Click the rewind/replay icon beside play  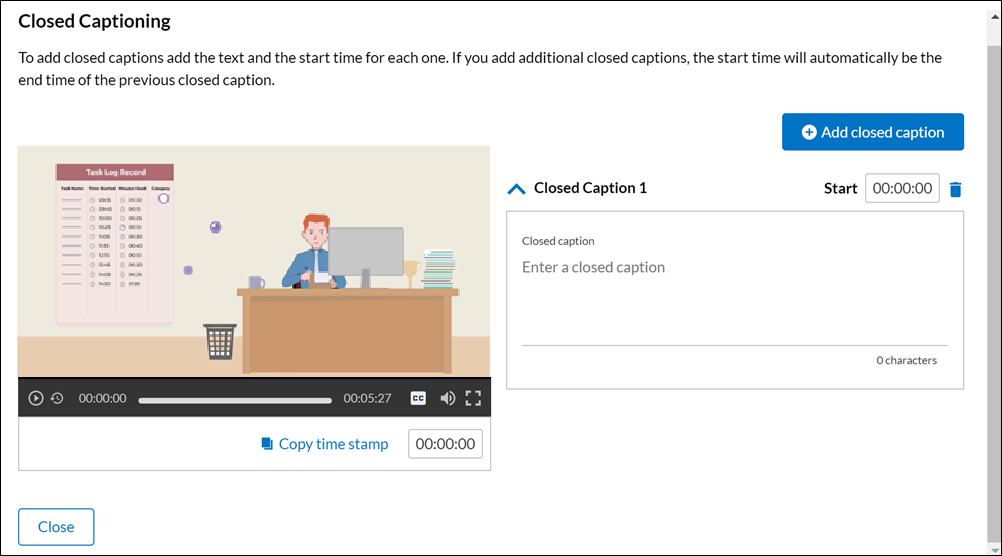57,398
